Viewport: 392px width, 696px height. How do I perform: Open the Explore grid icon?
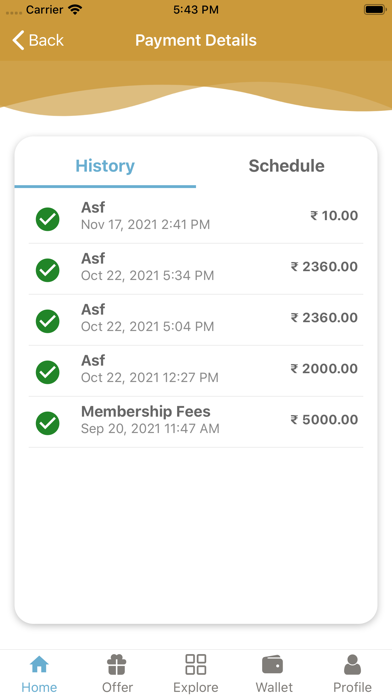click(x=196, y=664)
